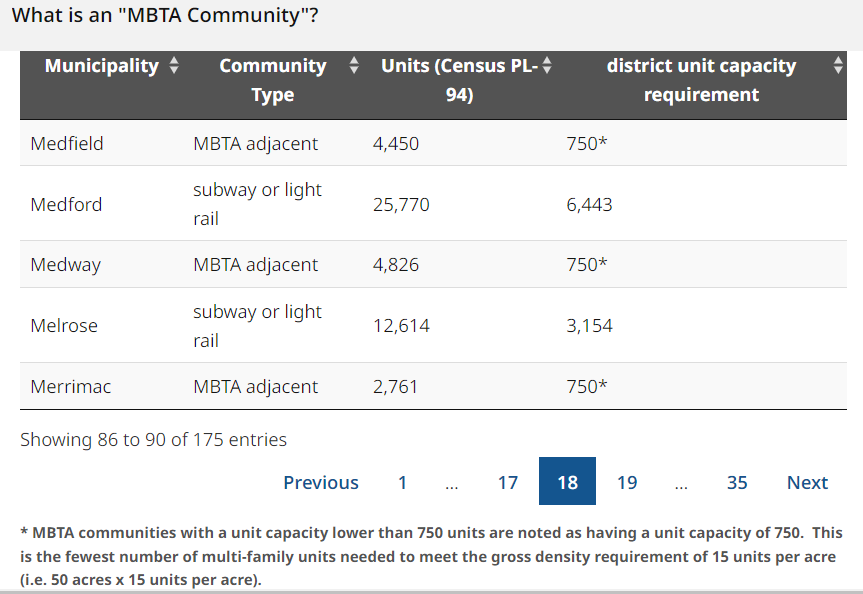Click the 6,443 capacity requirement value
This screenshot has width=863, height=594.
[x=589, y=204]
